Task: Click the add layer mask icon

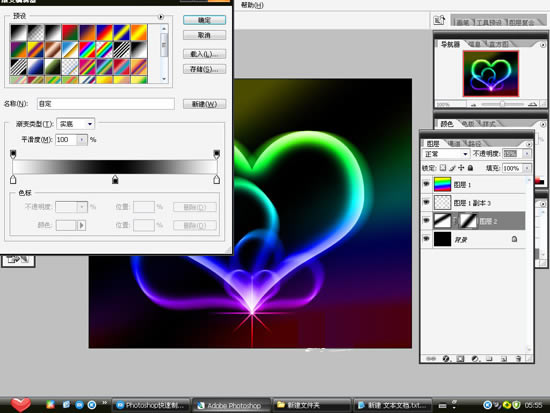Action: coord(461,359)
